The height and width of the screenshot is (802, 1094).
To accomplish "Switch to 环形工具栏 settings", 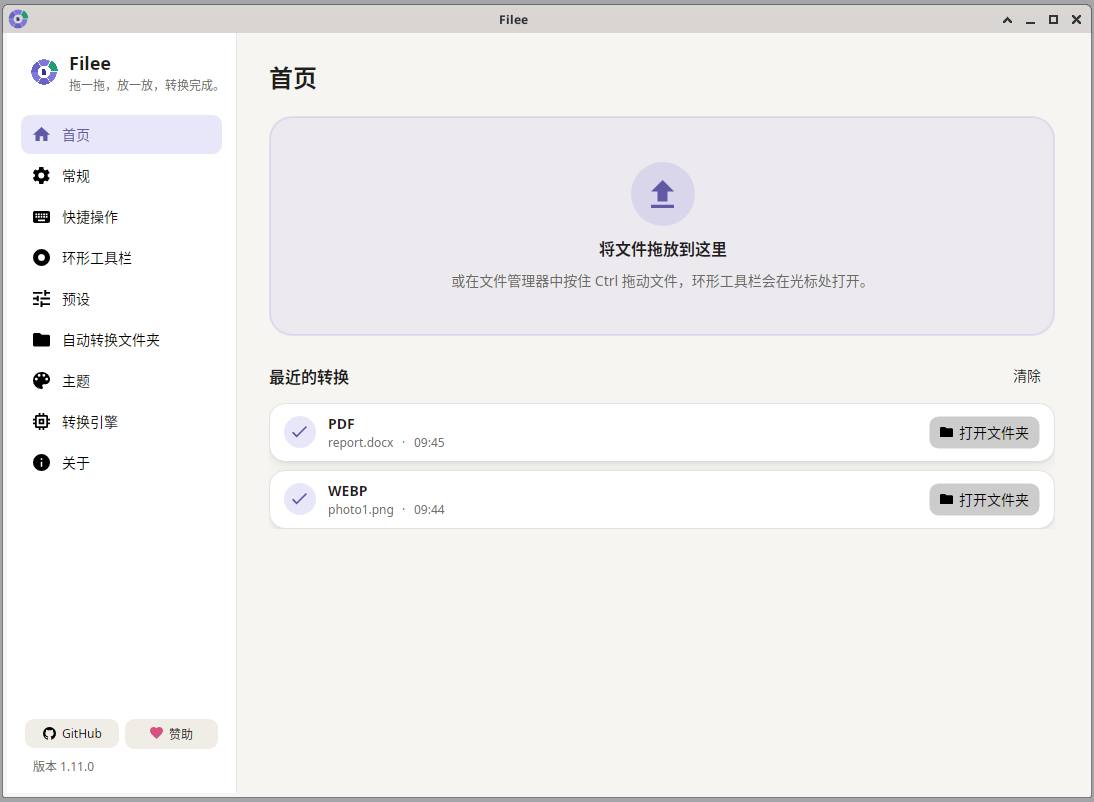I will coord(121,258).
